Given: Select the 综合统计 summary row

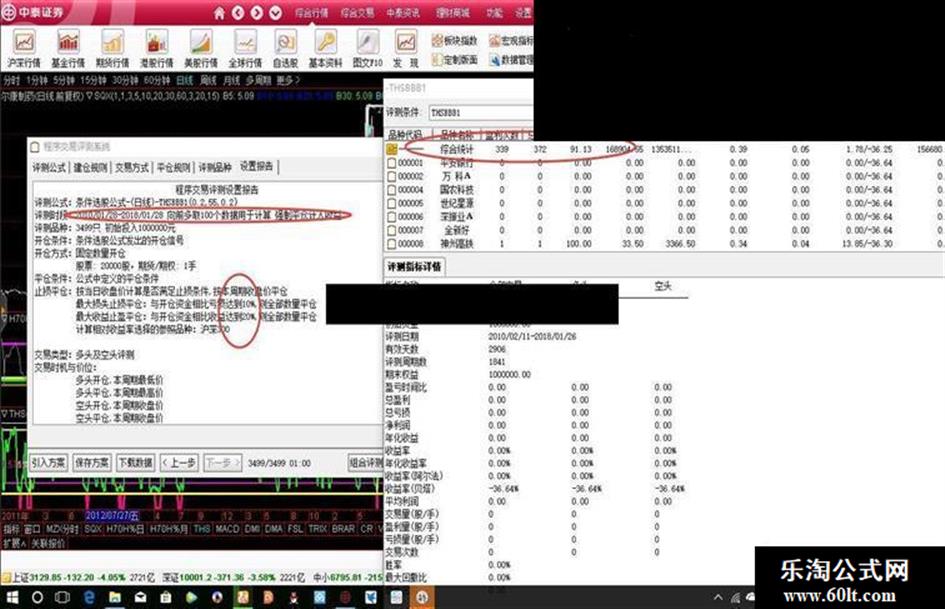Looking at the screenshot, I should tap(664, 149).
